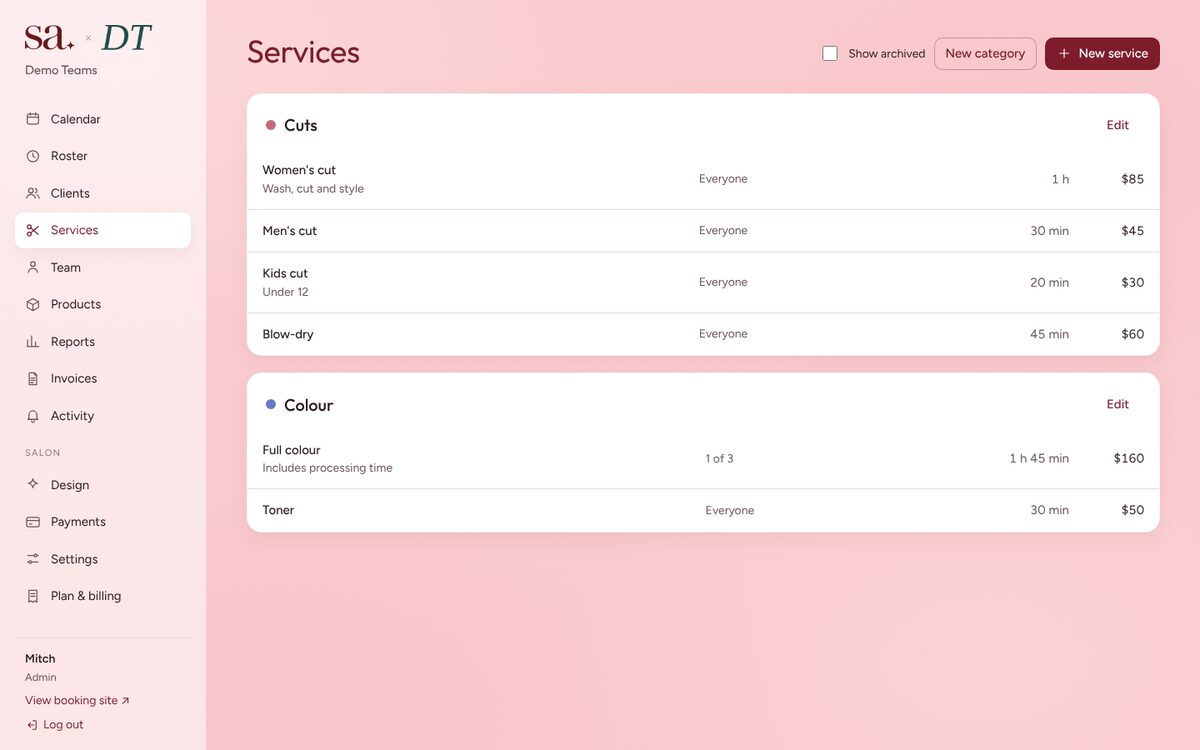Image resolution: width=1200 pixels, height=750 pixels.
Task: Click Everyone in the Toner row
Action: pos(730,510)
